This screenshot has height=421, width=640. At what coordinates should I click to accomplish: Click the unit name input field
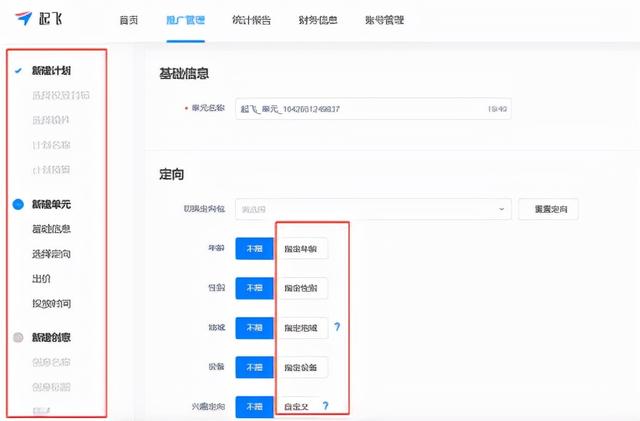click(x=372, y=109)
